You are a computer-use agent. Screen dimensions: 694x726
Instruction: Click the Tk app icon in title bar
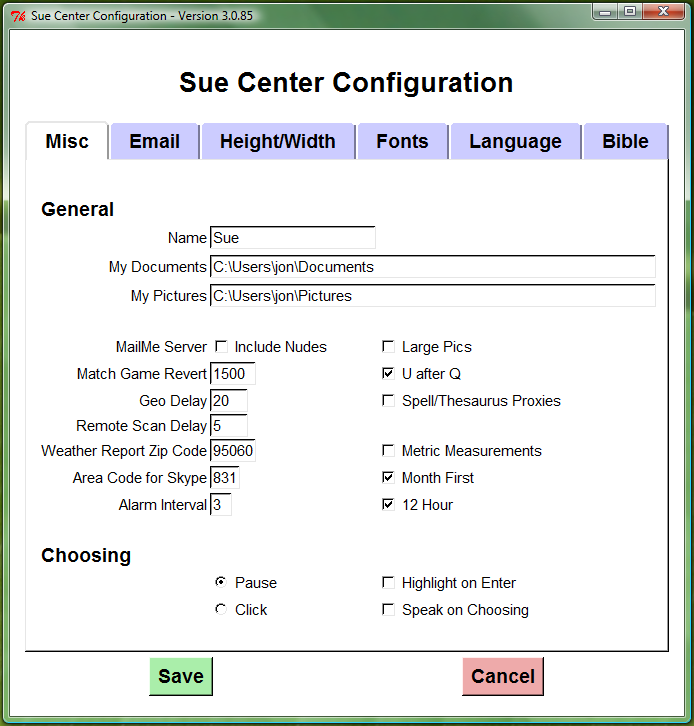pyautogui.click(x=17, y=17)
